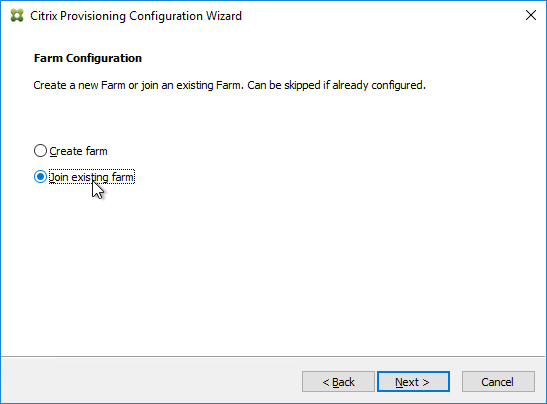
Task: Click the Cancel button
Action: click(x=498, y=382)
